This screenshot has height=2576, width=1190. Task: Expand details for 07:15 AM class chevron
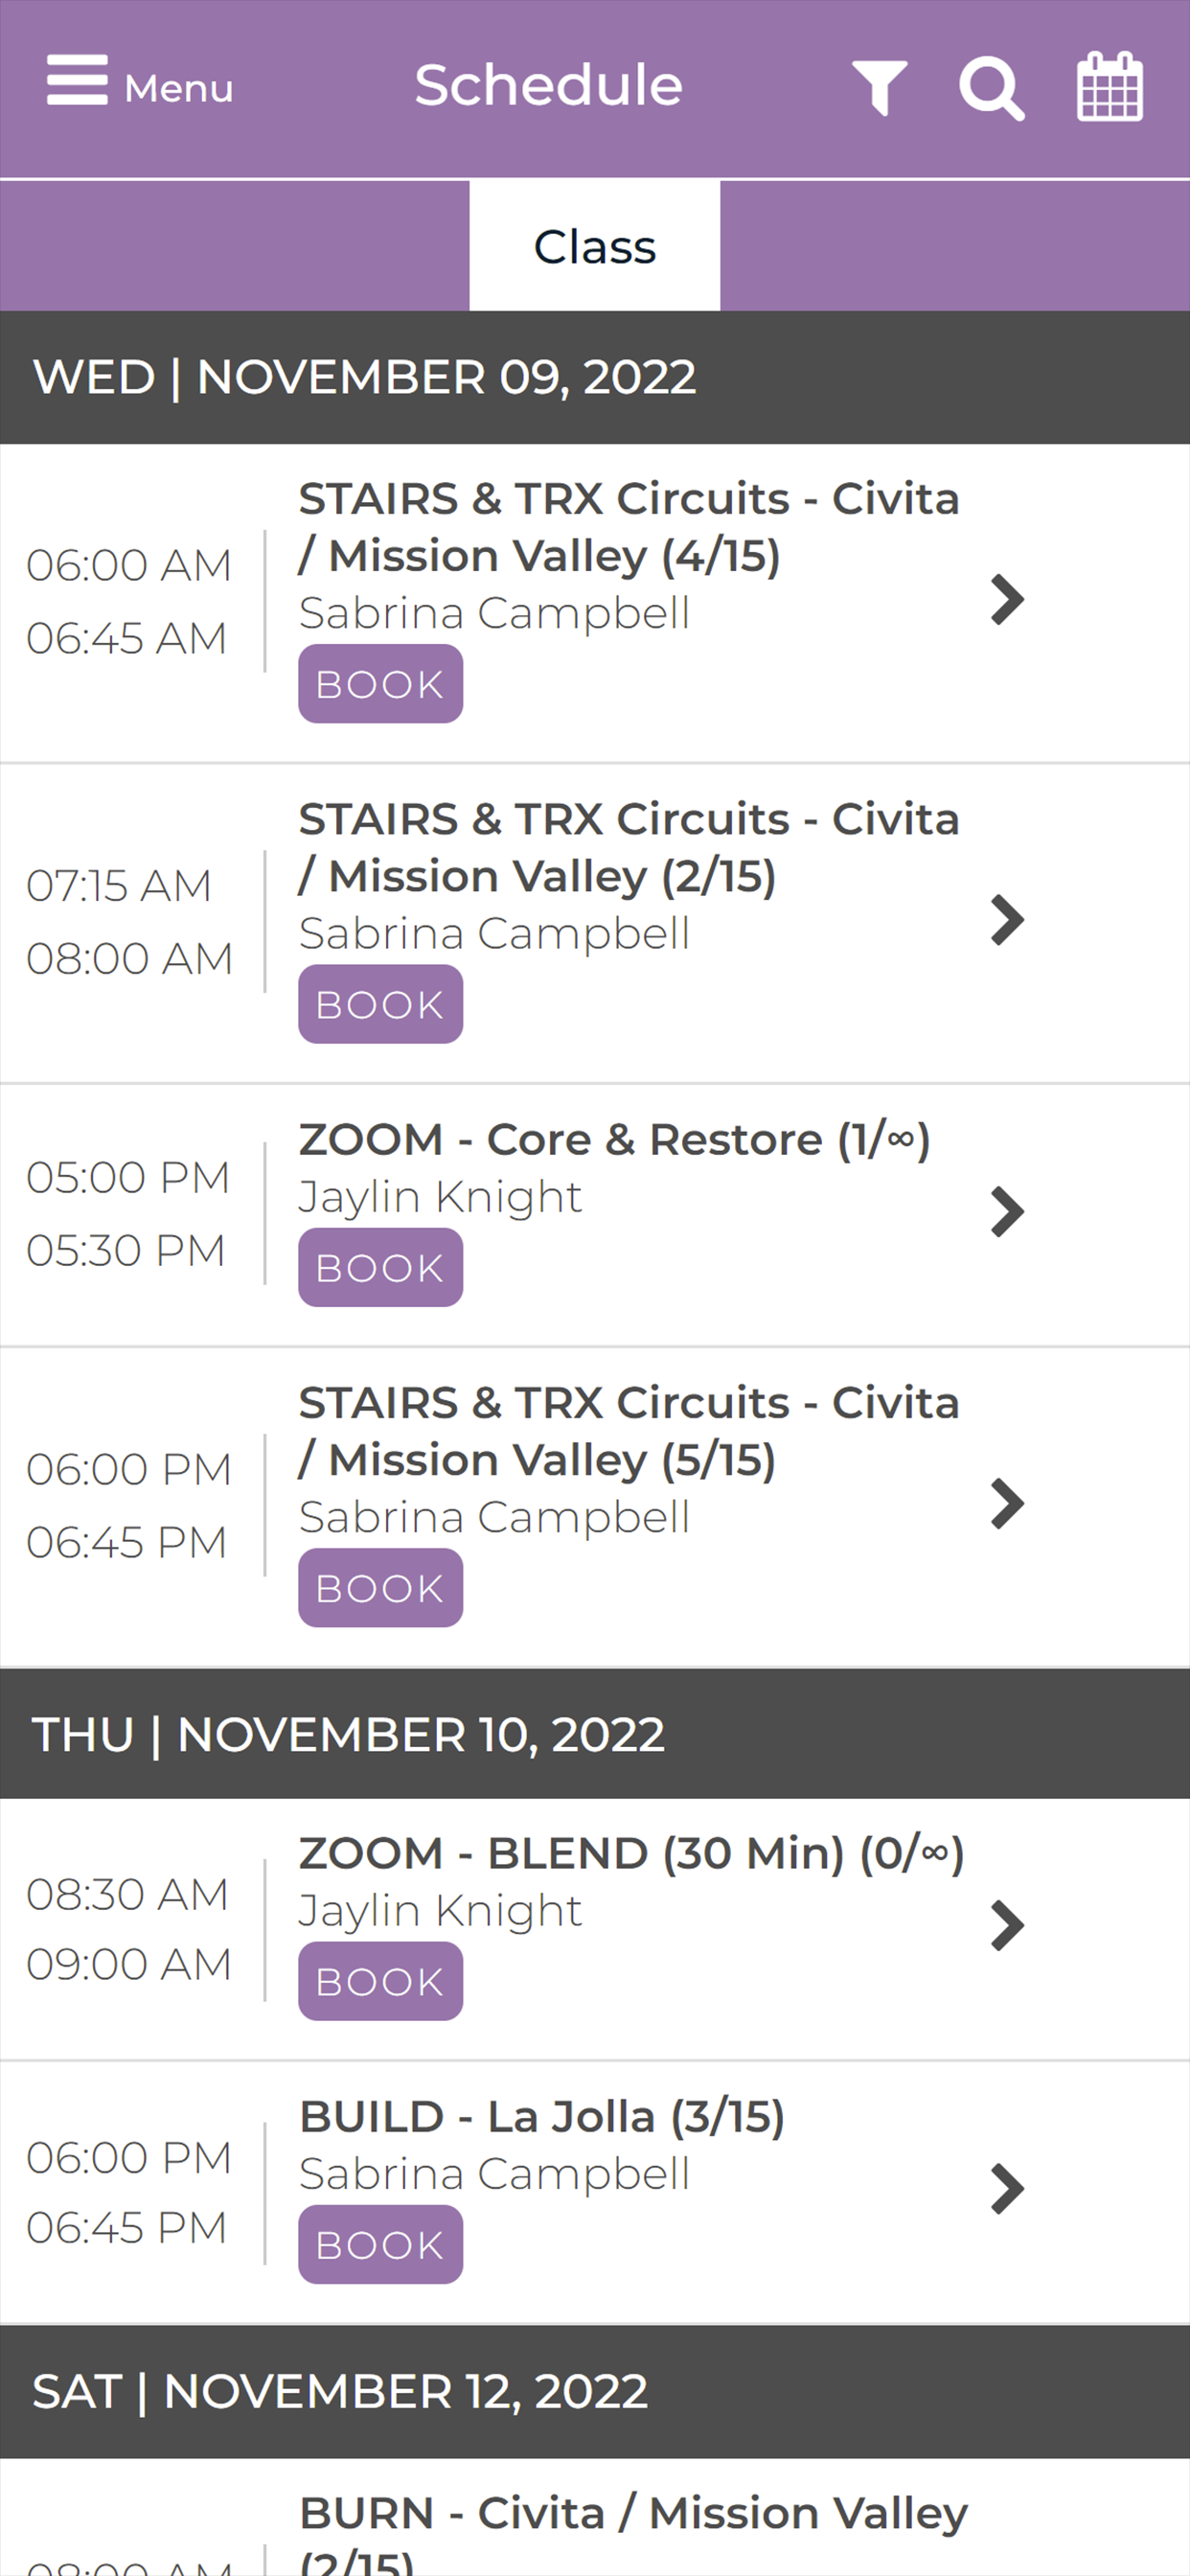pyautogui.click(x=1007, y=920)
